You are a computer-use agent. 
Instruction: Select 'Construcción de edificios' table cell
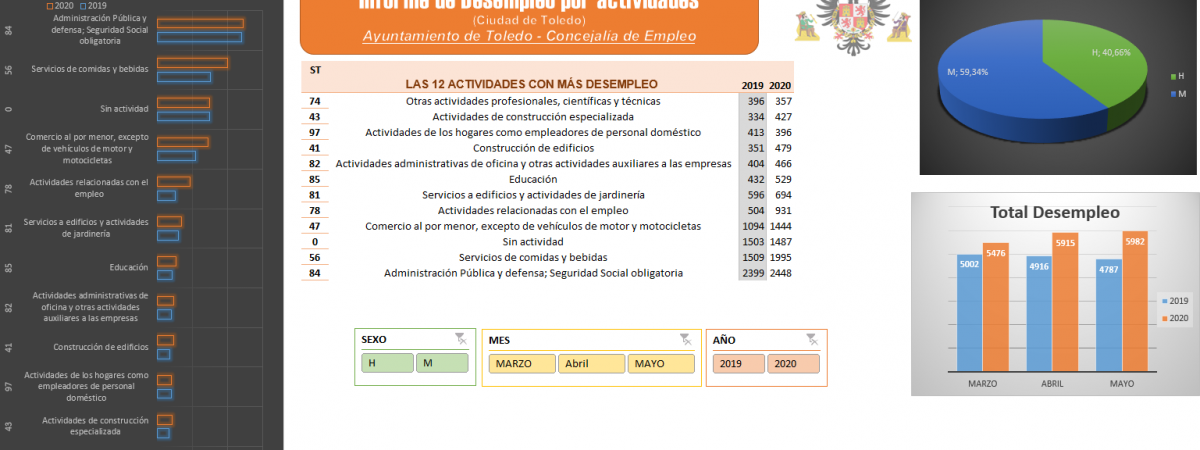pyautogui.click(x=533, y=148)
